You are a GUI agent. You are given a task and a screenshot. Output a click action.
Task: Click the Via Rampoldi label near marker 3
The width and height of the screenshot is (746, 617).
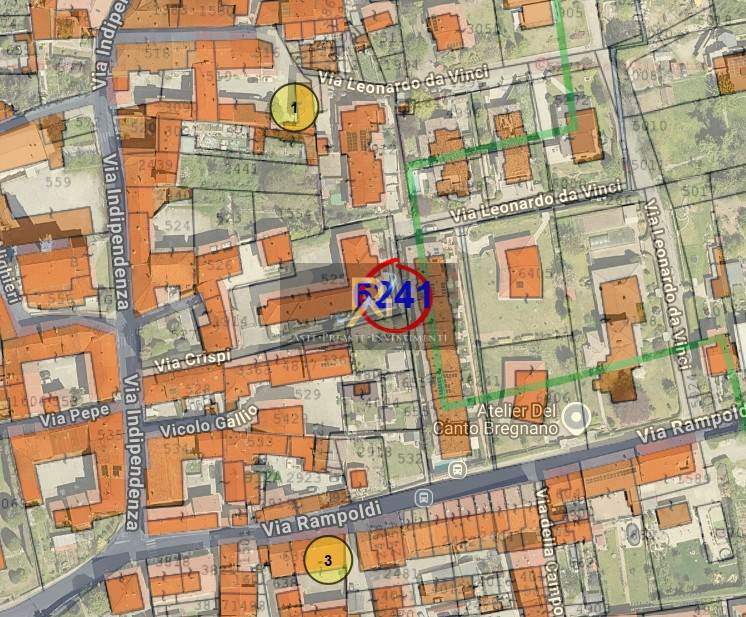[322, 519]
